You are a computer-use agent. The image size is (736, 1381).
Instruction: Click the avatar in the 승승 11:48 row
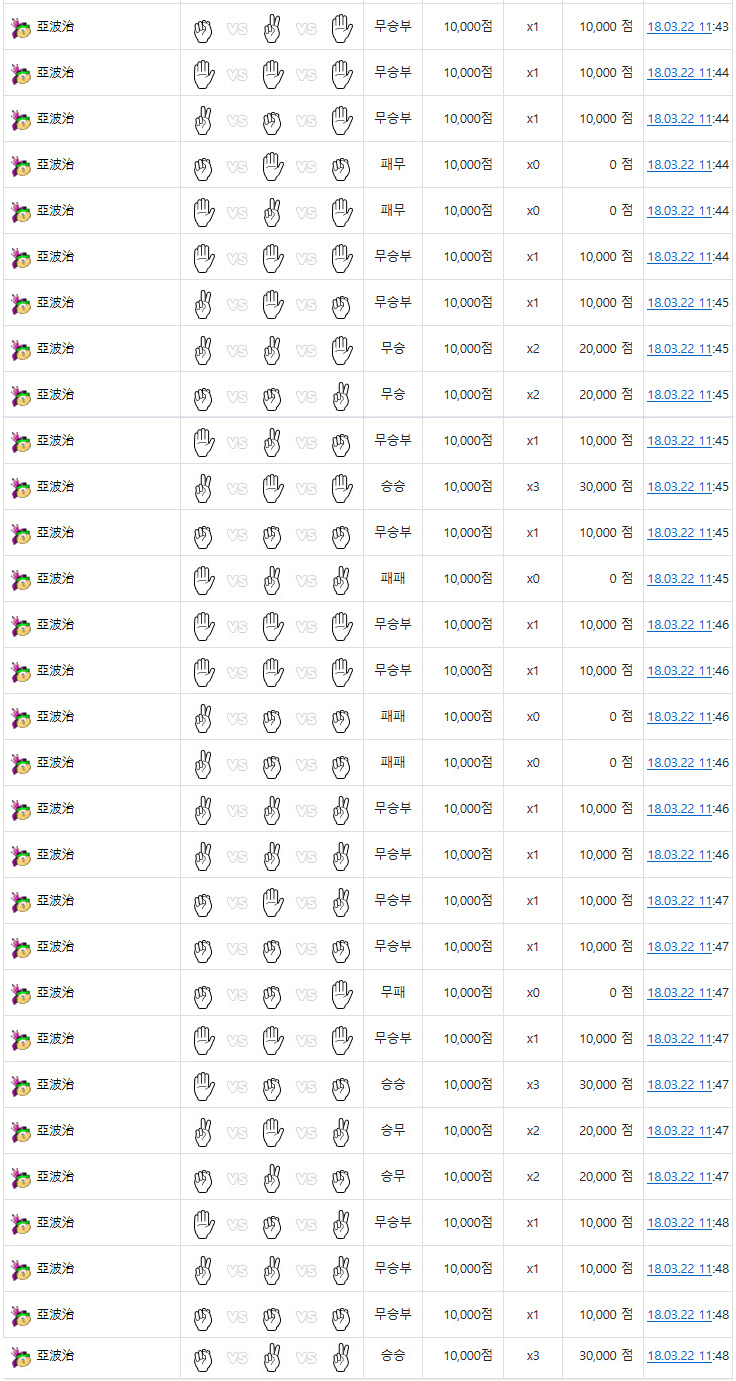point(21,1357)
